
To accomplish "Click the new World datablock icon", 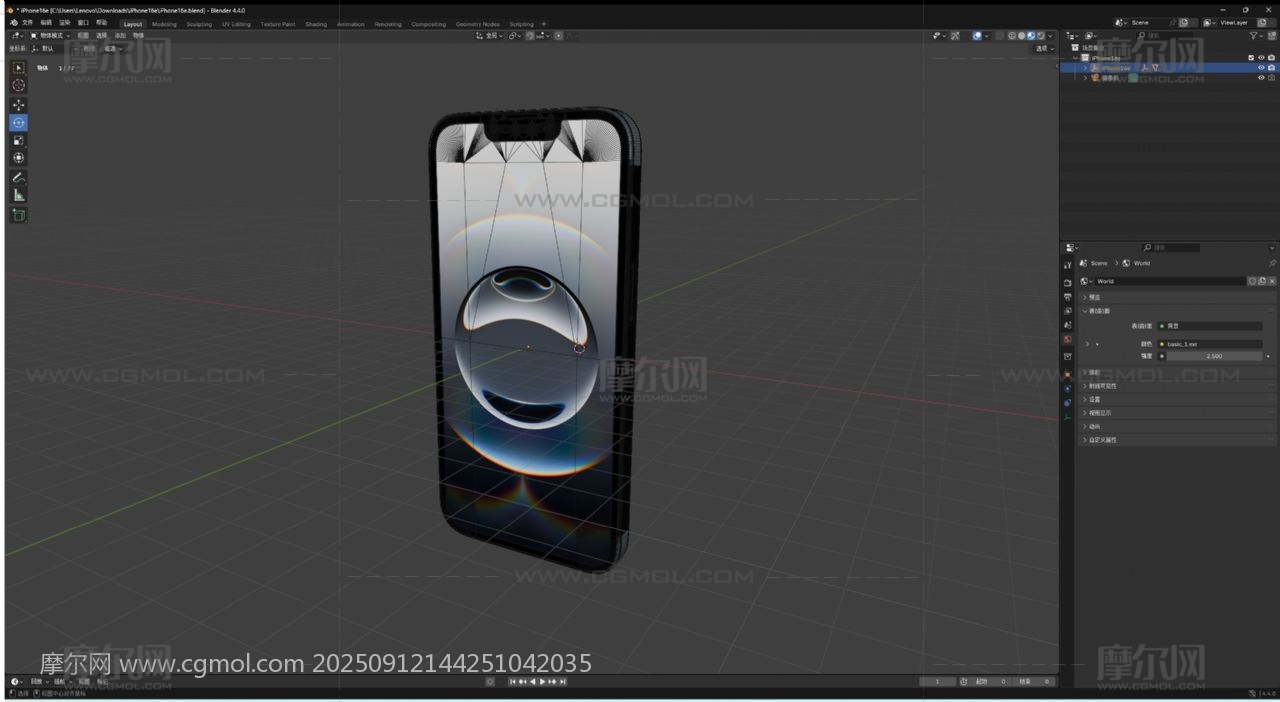I will tap(1261, 281).
